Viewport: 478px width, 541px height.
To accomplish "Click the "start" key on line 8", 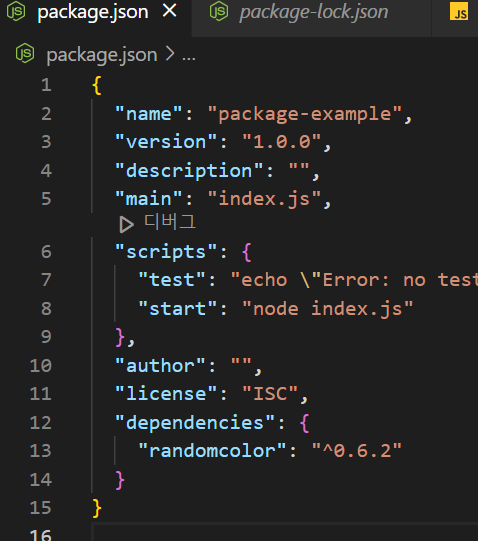I will point(178,308).
